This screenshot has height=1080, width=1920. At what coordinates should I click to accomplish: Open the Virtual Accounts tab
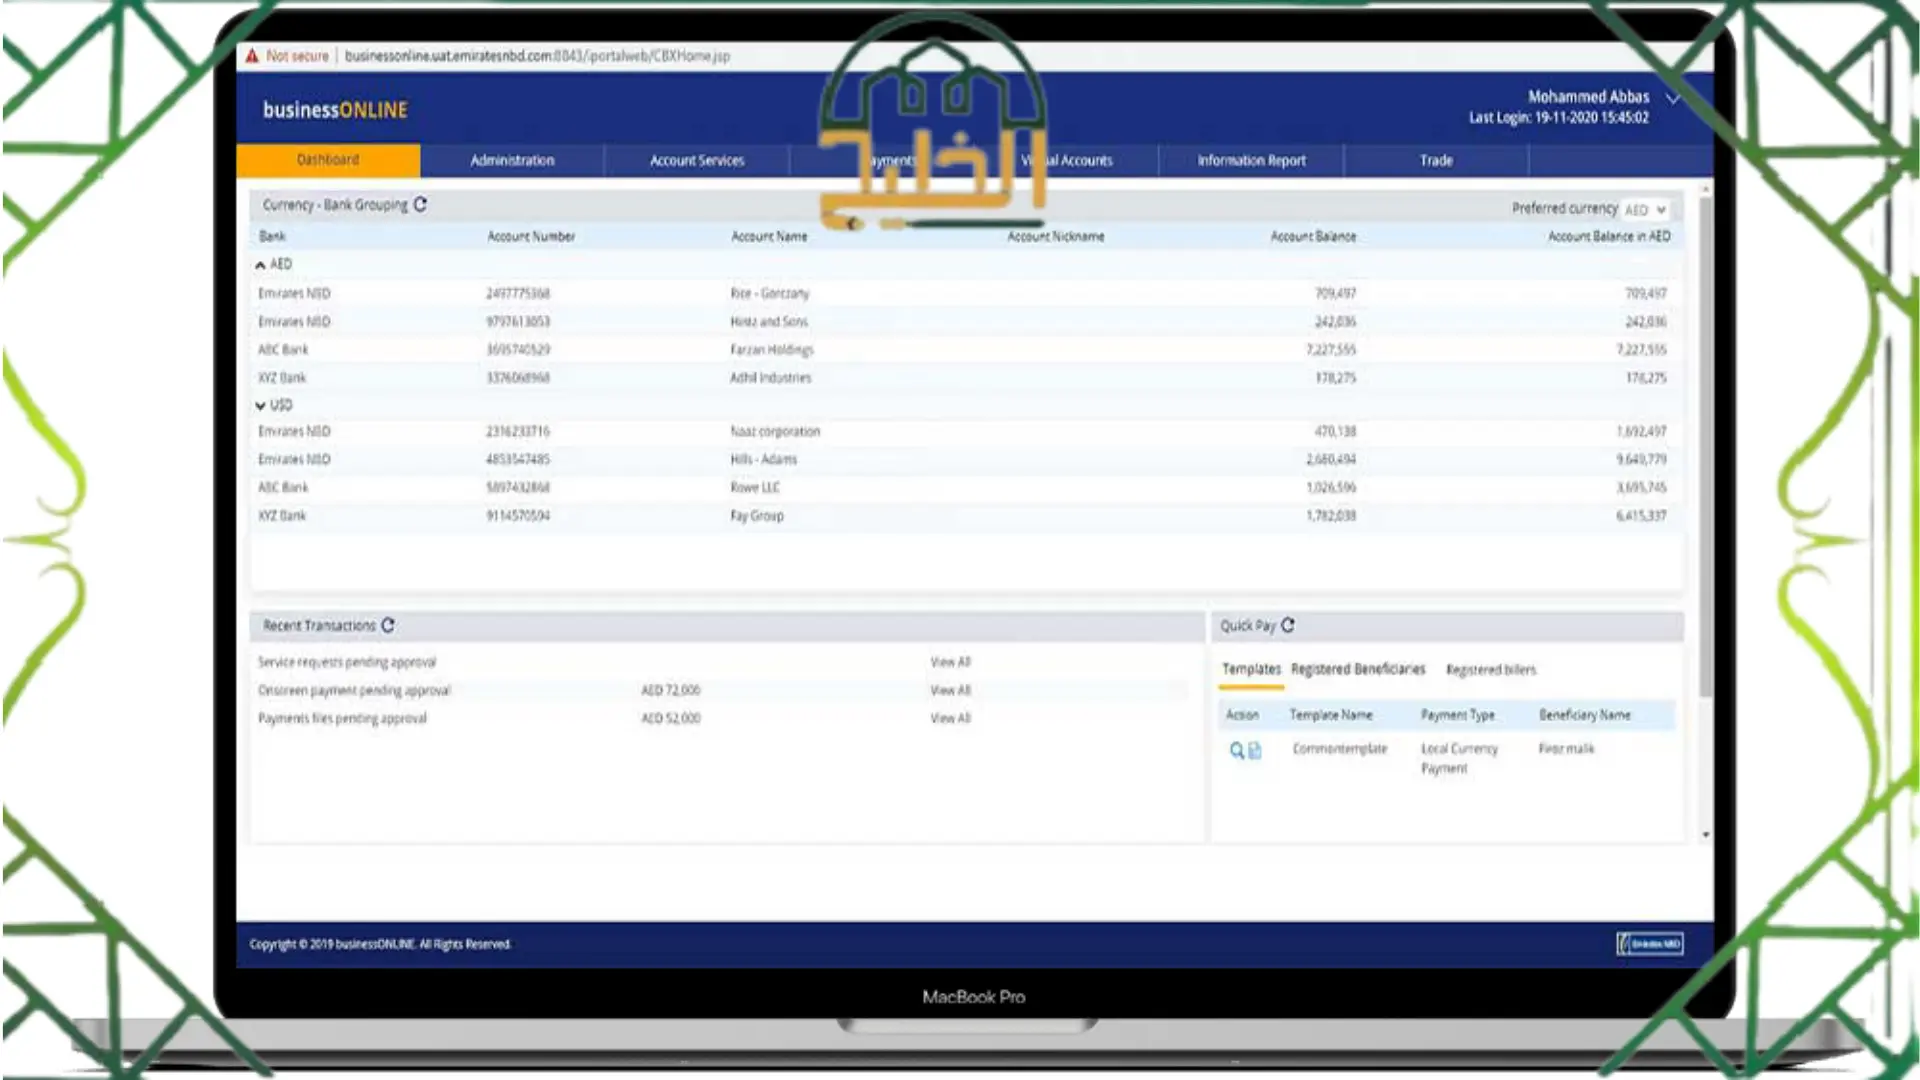point(1067,160)
